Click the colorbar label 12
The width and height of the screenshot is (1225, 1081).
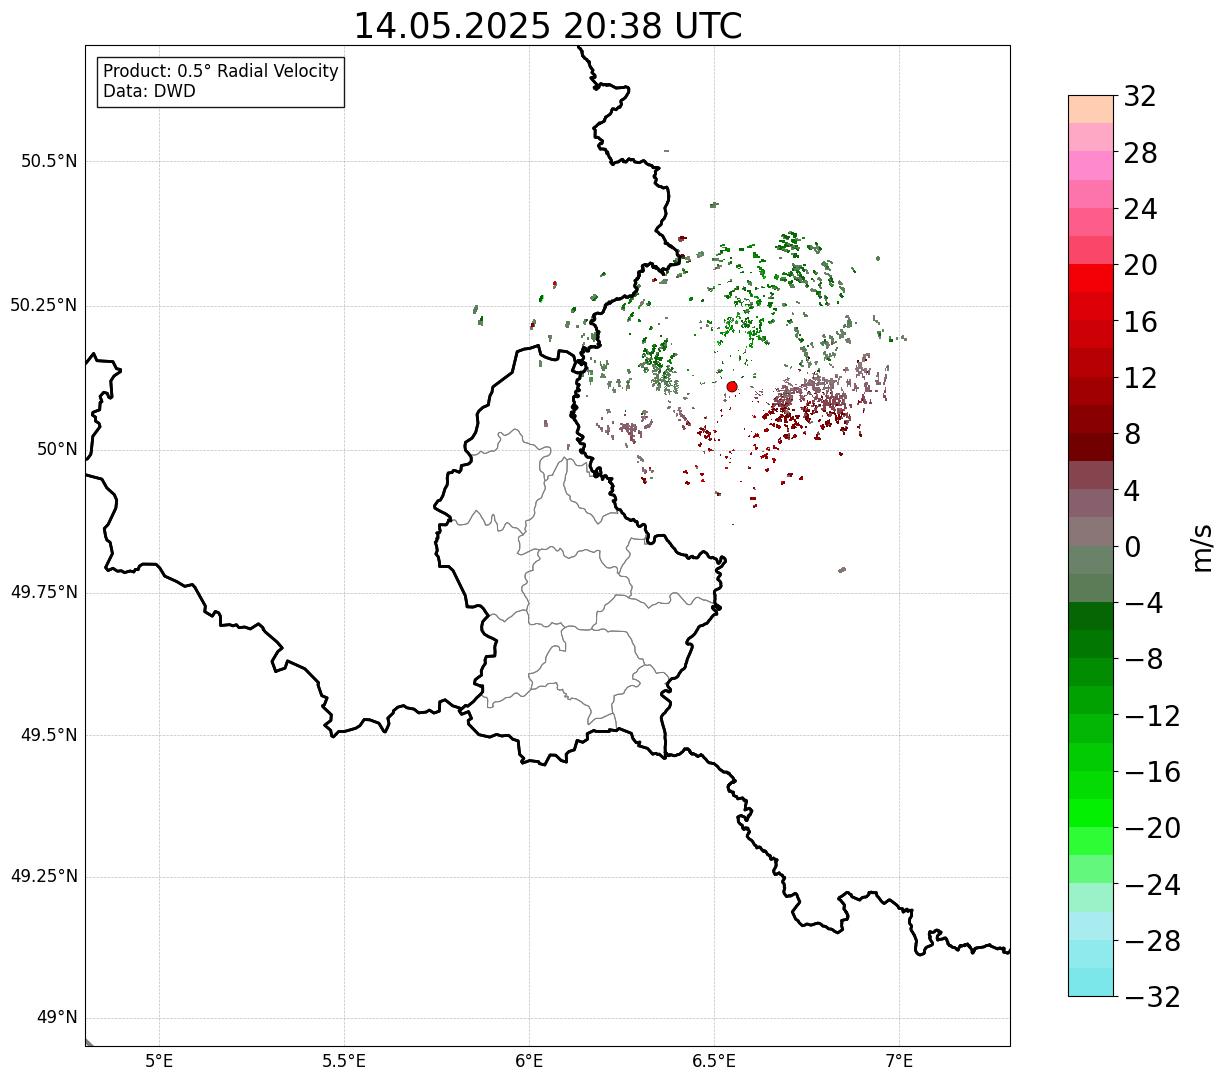point(1140,378)
